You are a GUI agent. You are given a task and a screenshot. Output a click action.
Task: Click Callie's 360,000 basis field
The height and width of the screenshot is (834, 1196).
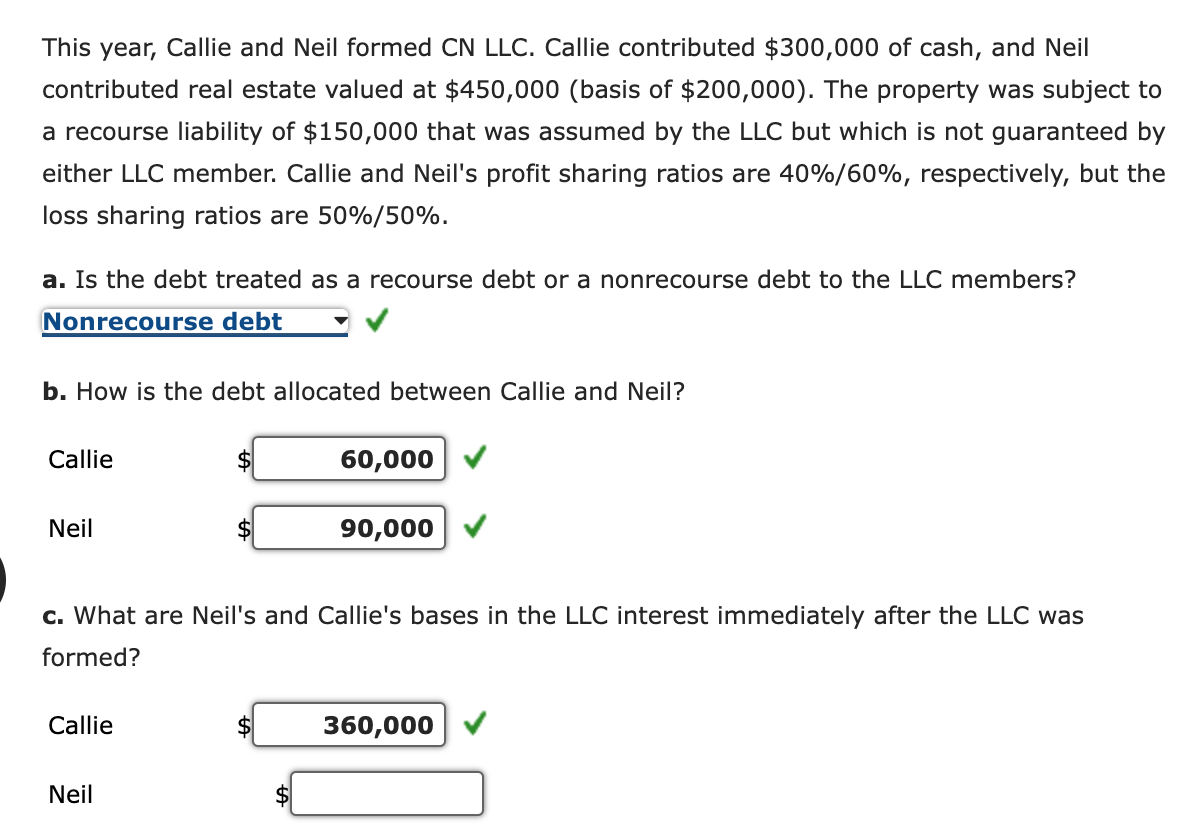[x=349, y=726]
